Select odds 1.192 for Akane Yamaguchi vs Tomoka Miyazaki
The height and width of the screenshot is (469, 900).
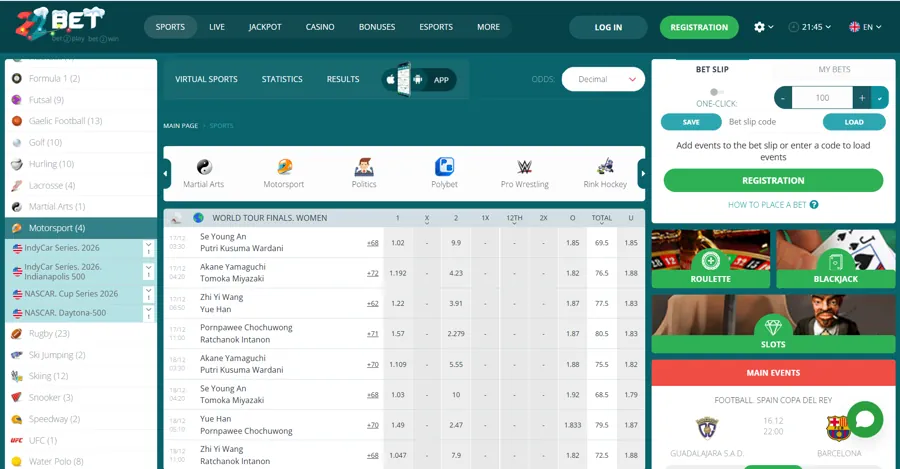[x=398, y=273]
